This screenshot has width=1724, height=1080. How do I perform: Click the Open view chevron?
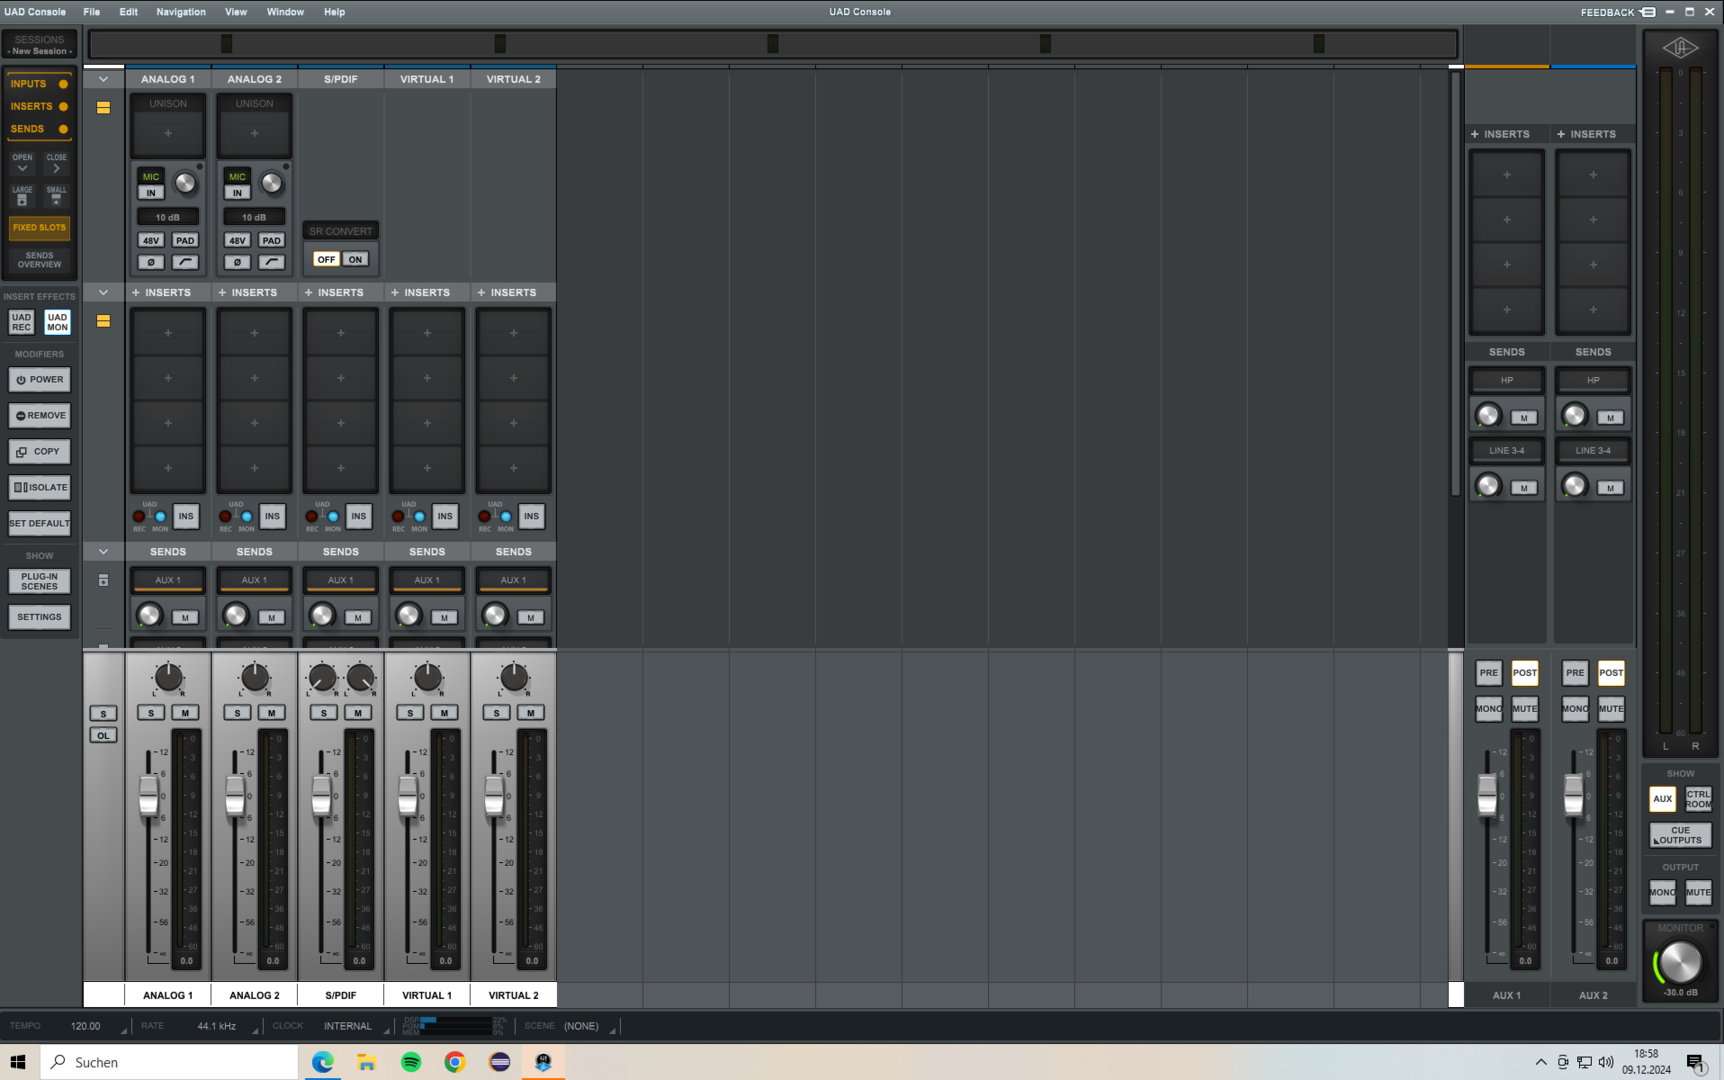[22, 163]
